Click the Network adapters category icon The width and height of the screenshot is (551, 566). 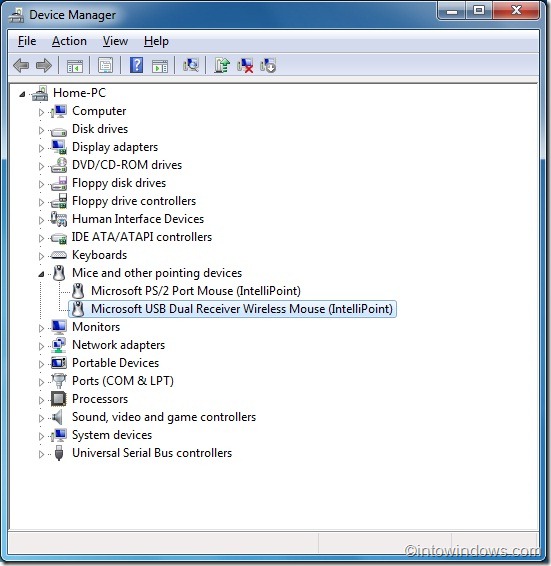pyautogui.click(x=58, y=345)
